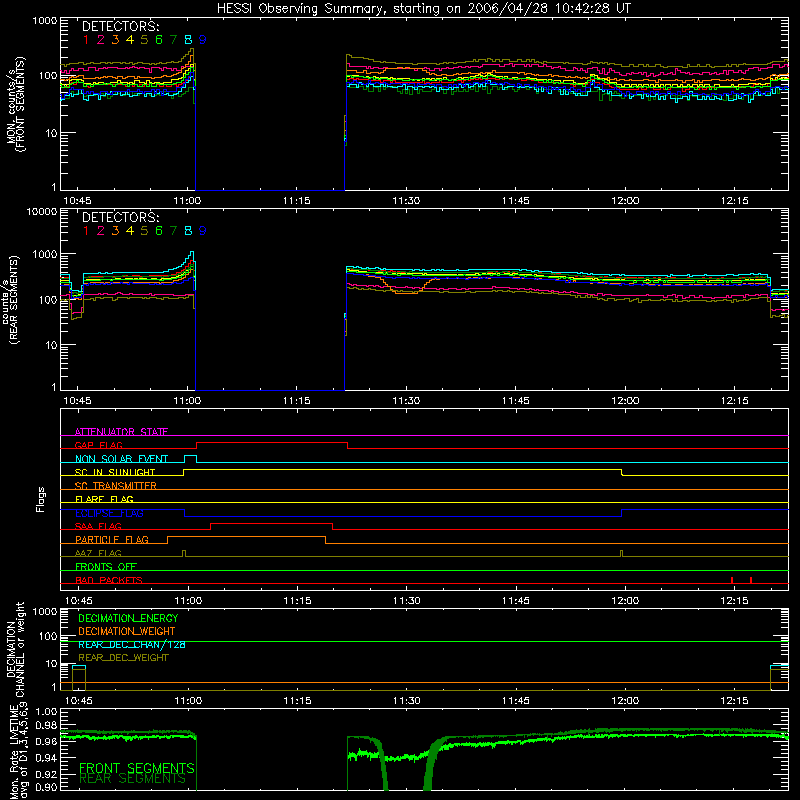Click the ATTENUATOR_STATE flag label
Screen dimensions: 800x800
tap(121, 432)
